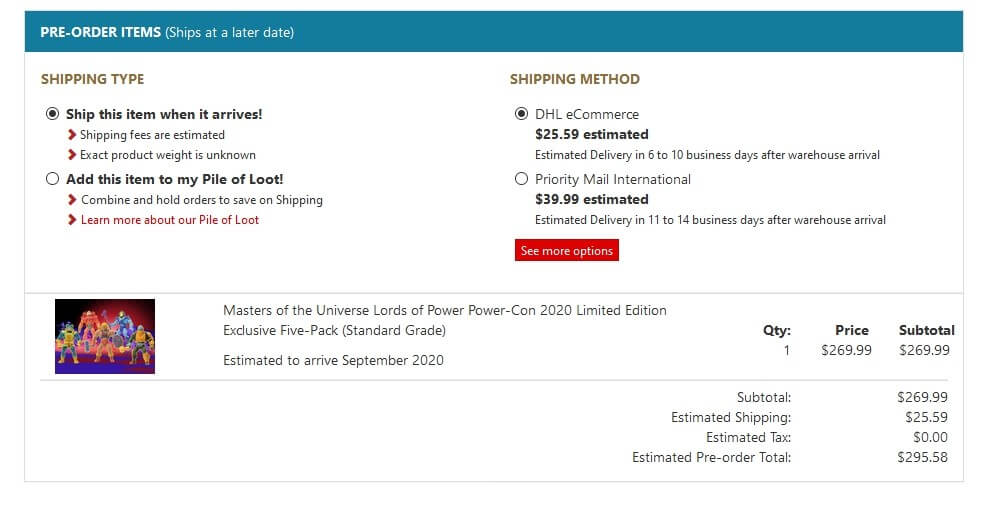
Task: Click the 'Add this item to my Pile of Loot!' label
Action: click(x=175, y=179)
